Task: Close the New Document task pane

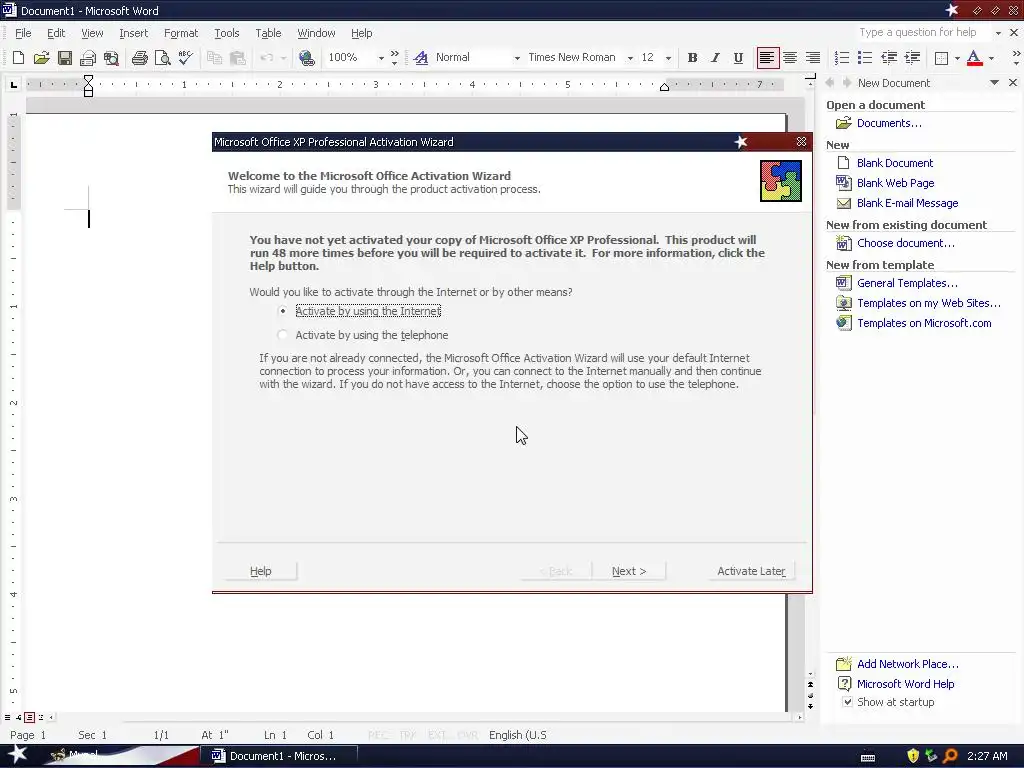Action: pyautogui.click(x=1012, y=82)
